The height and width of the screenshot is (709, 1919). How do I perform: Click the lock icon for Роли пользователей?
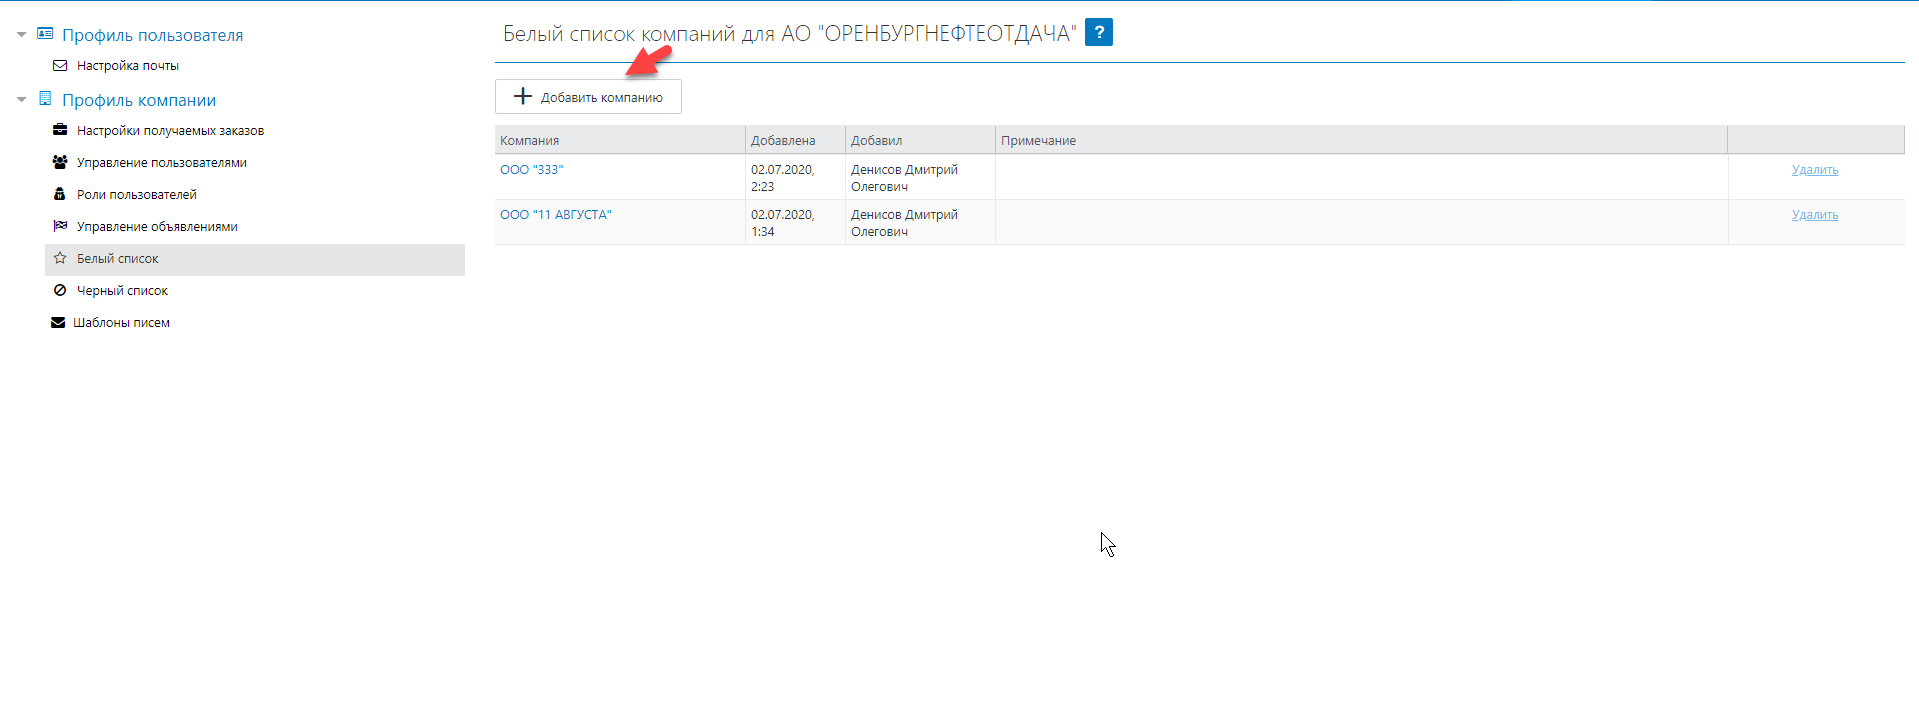[x=60, y=194]
